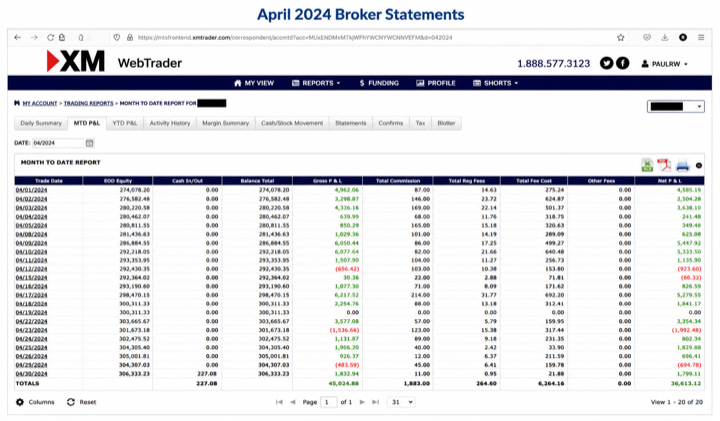Click the XM WebTrader logo
The width and height of the screenshot is (720, 421).
(x=114, y=62)
